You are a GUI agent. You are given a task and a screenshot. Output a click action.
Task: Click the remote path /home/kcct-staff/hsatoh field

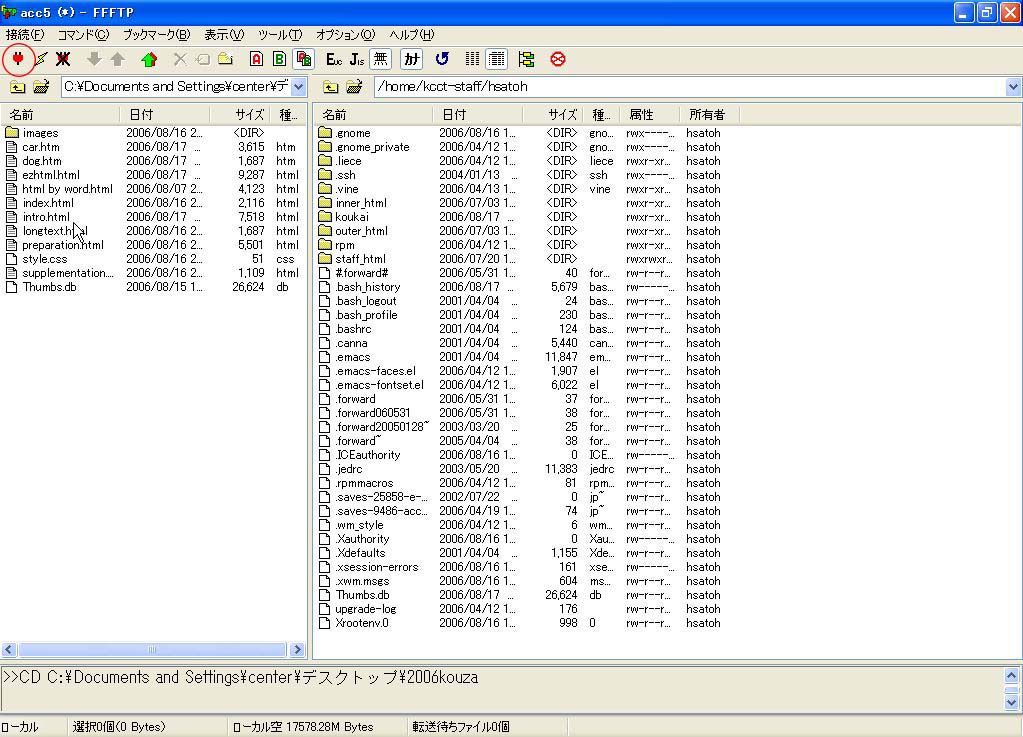click(690, 87)
